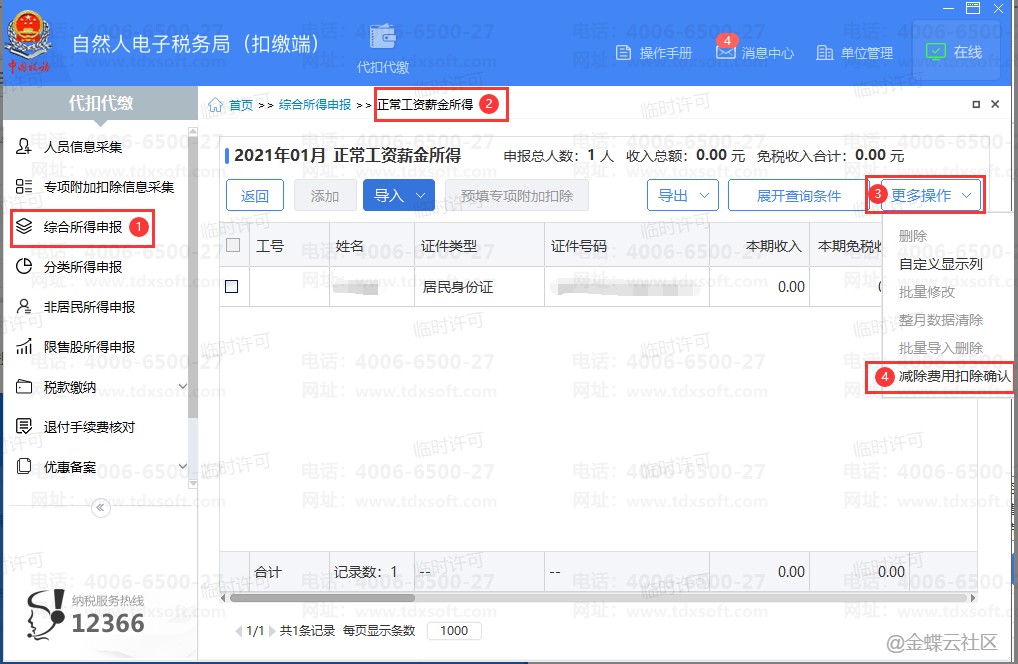Screen dimensions: 1018x664
Task: Click the horizontal scrollbar under the table
Action: point(322,598)
